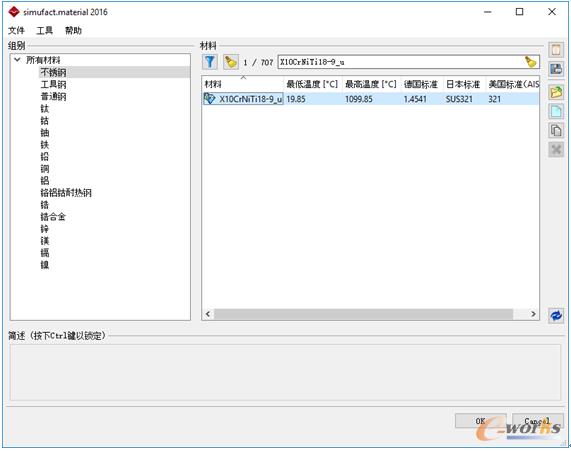
Task: Click the horizontal scrollbar thumb of the table
Action: (x=363, y=314)
